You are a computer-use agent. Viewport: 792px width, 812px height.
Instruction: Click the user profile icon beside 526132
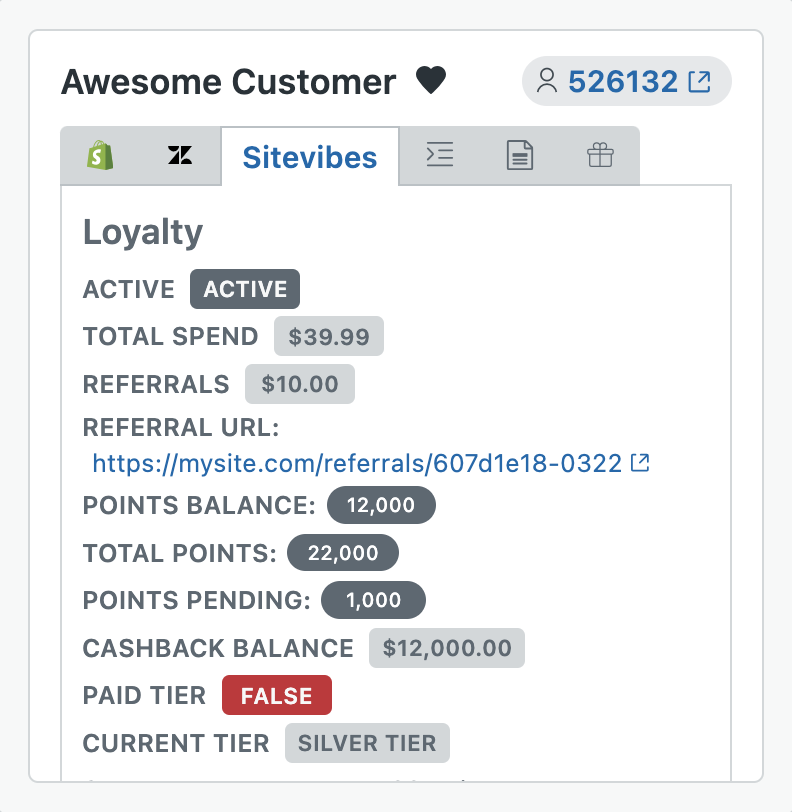[x=546, y=81]
